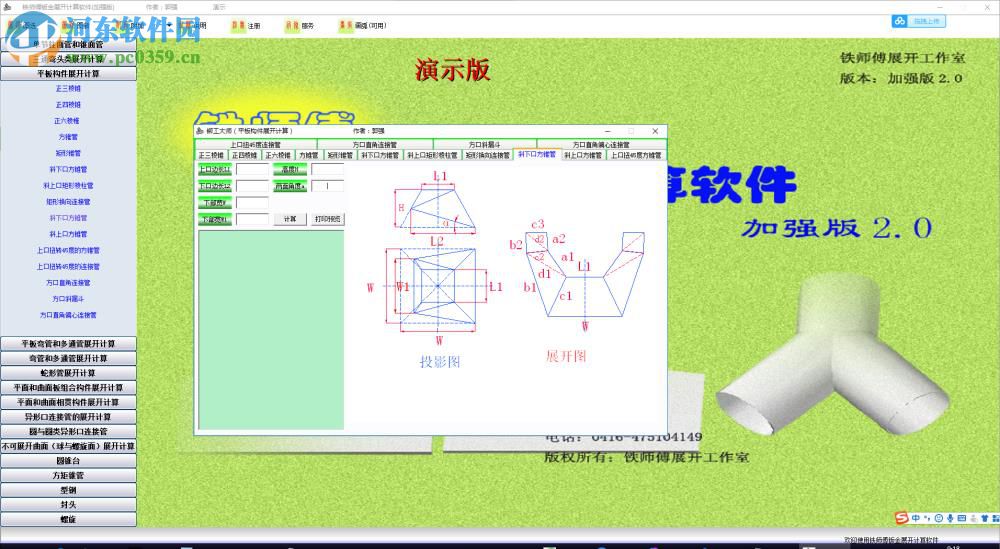The width and height of the screenshot is (1000, 549).
Task: Switch to the 方口直角连接管 tab
Action: [x=375, y=145]
